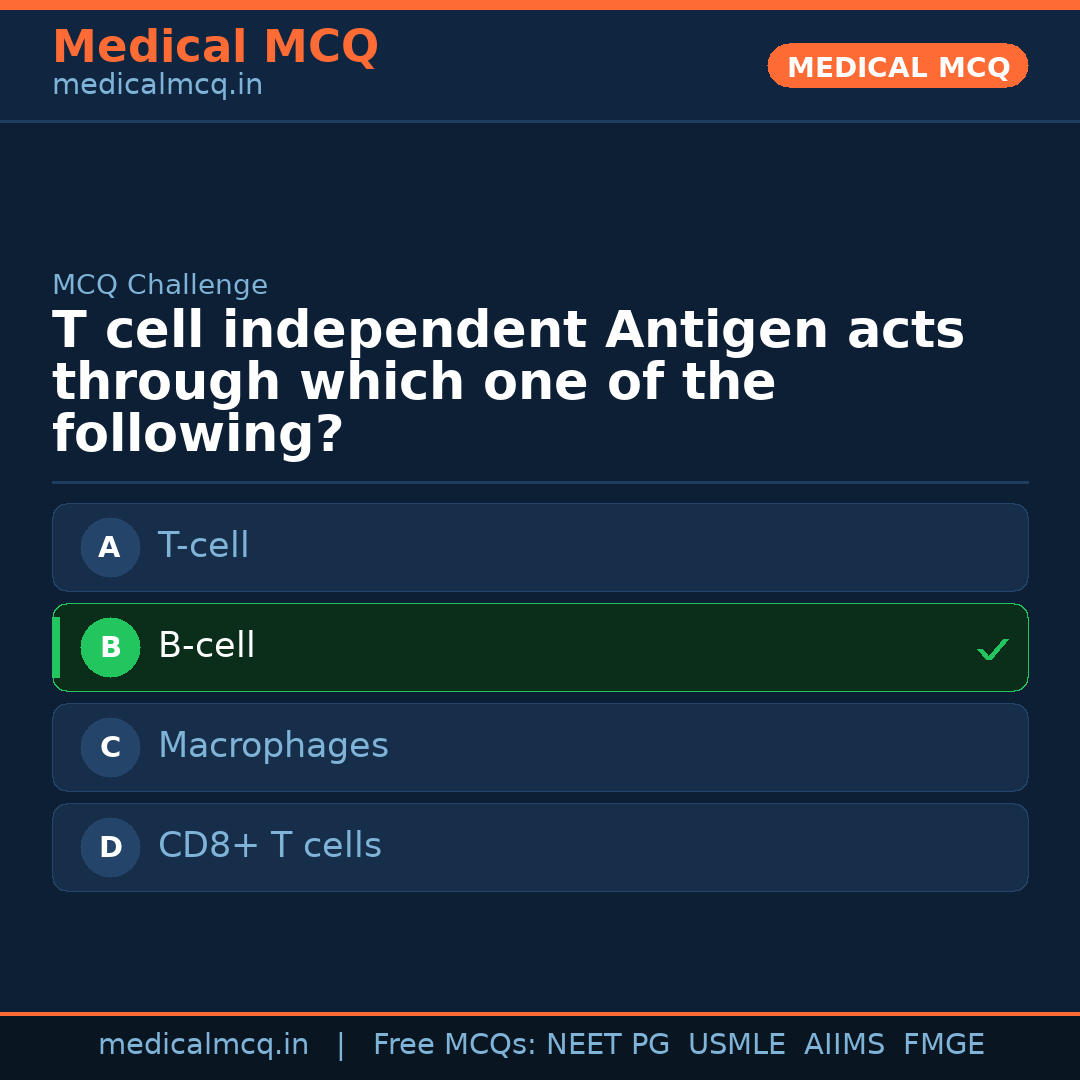1080x1080 pixels.
Task: Click the MCQ Challenge label
Action: tap(160, 285)
